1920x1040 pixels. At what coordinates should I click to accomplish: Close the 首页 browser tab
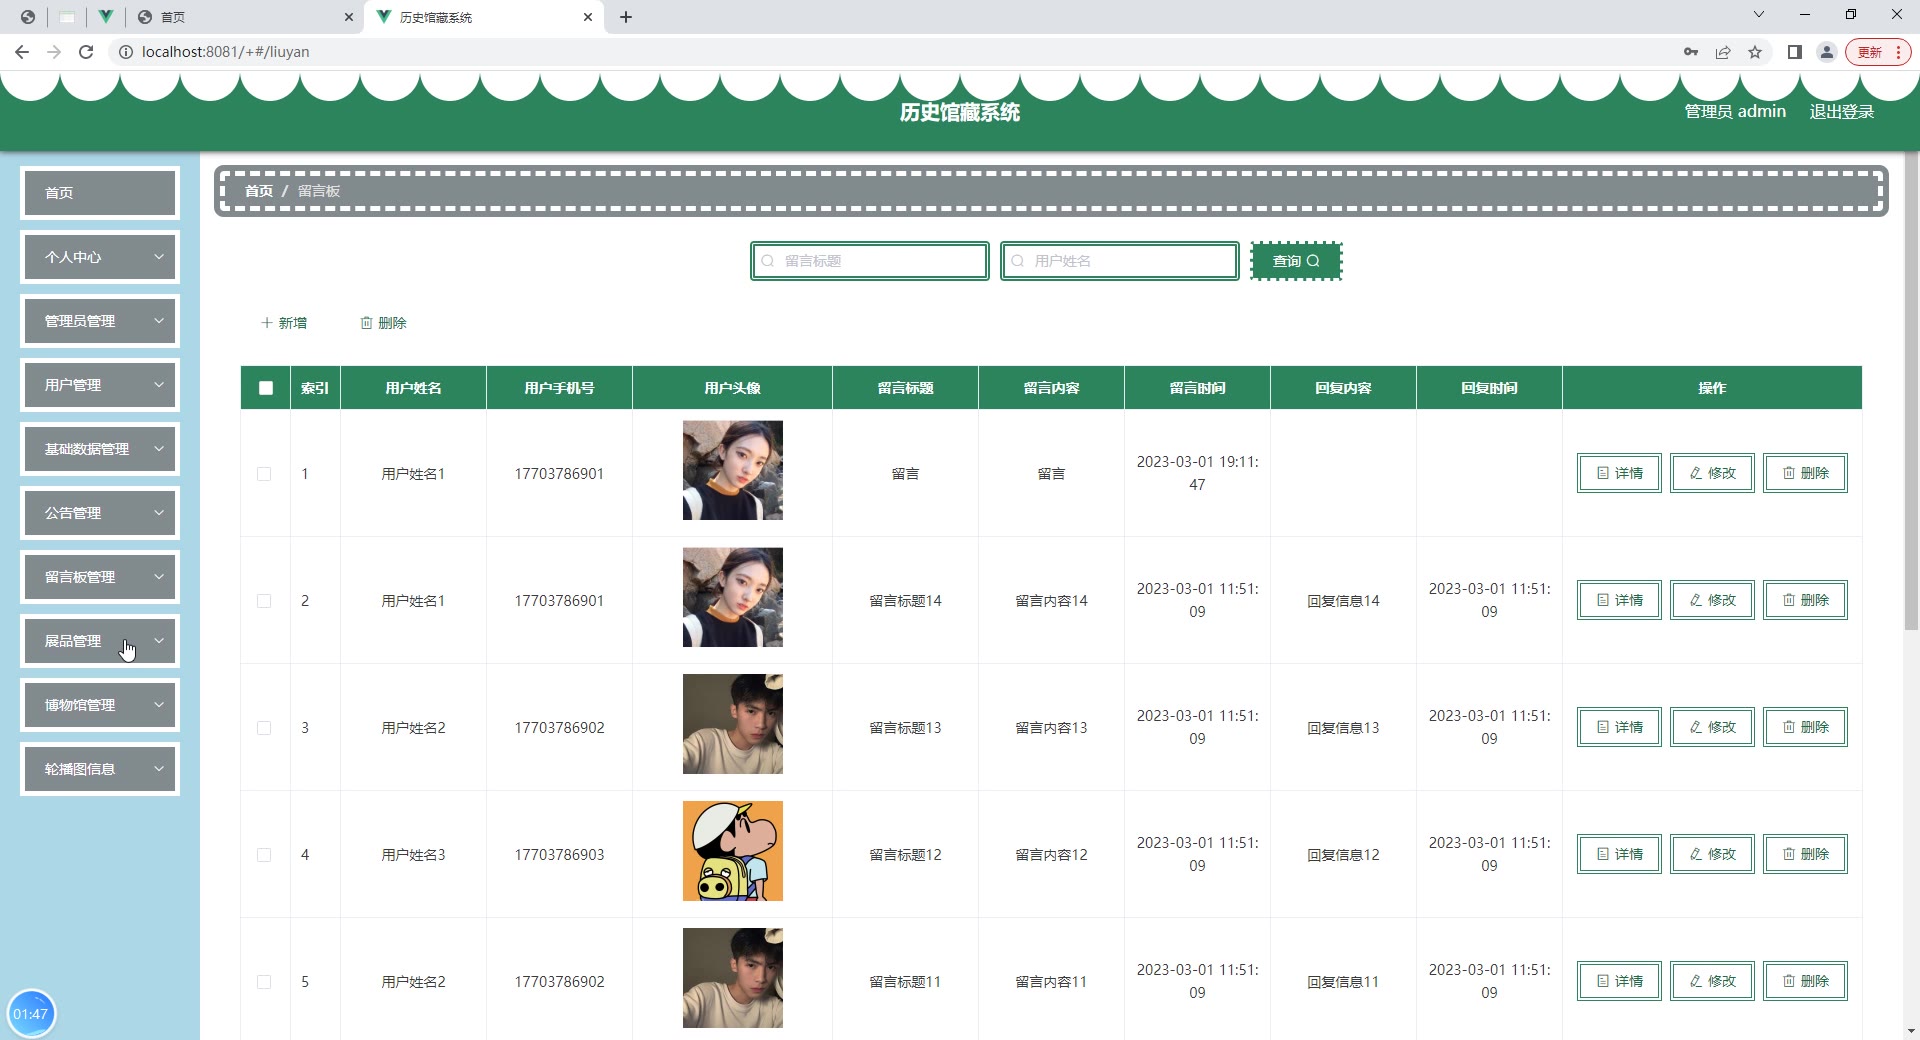[x=348, y=17]
